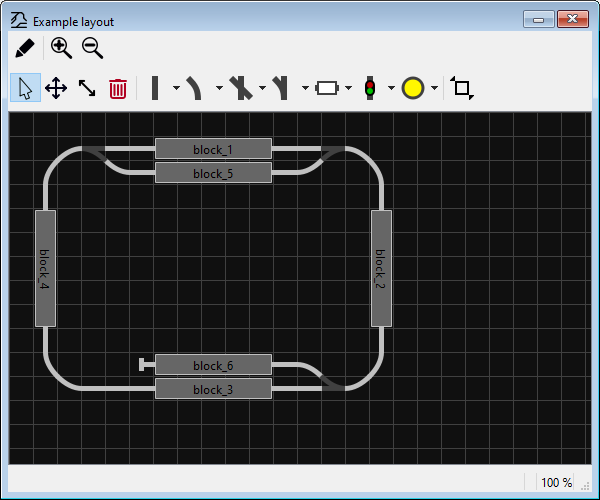The width and height of the screenshot is (600, 500).
Task: Select block_6 on the layout canvas
Action: tap(213, 365)
